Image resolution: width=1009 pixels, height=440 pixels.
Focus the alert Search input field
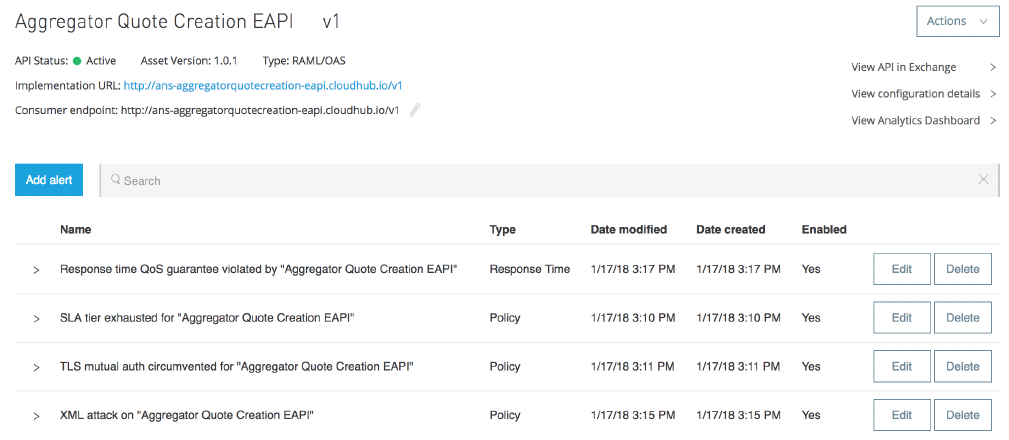pyautogui.click(x=540, y=180)
